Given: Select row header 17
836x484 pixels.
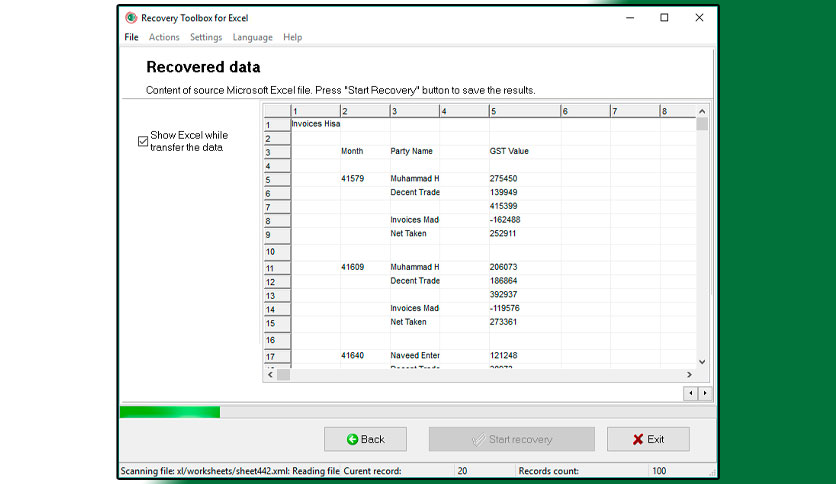Looking at the screenshot, I should 277,356.
